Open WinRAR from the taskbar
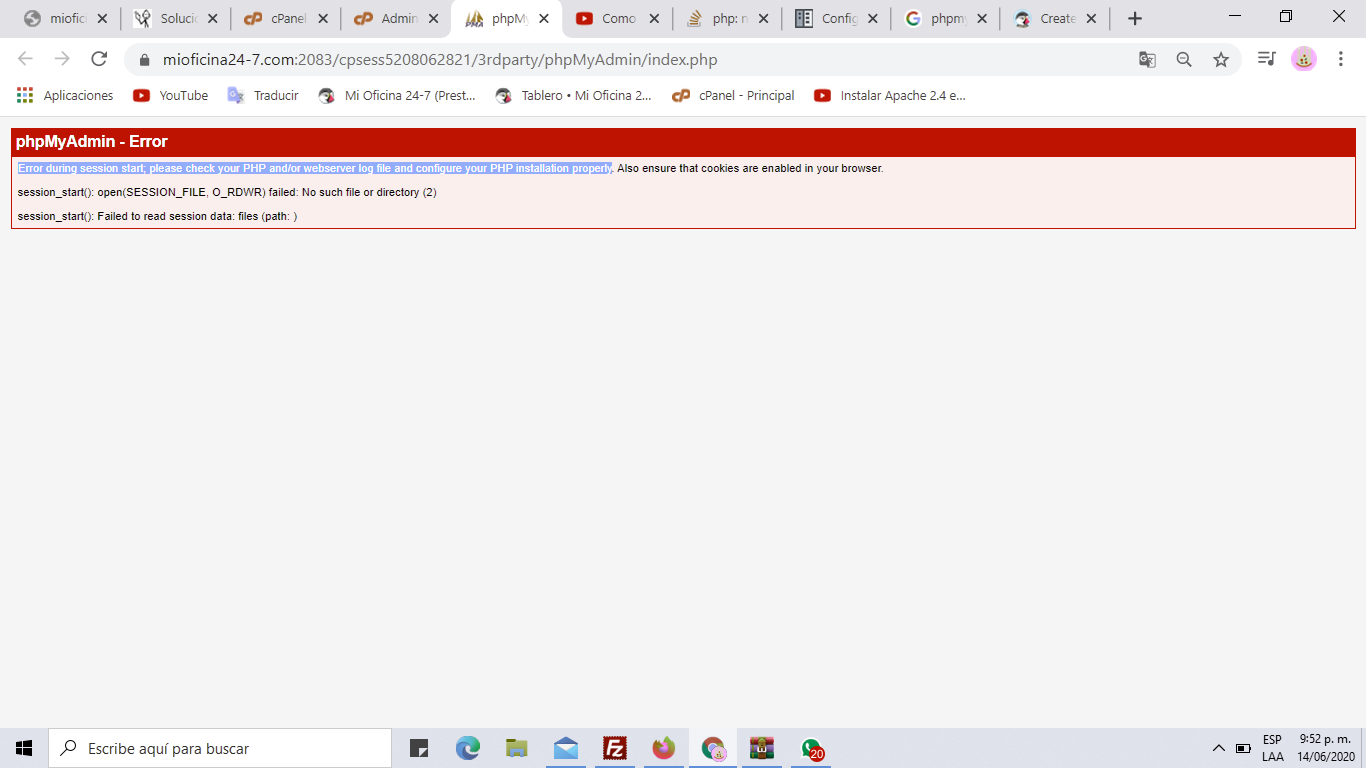Image resolution: width=1366 pixels, height=768 pixels. coord(762,748)
